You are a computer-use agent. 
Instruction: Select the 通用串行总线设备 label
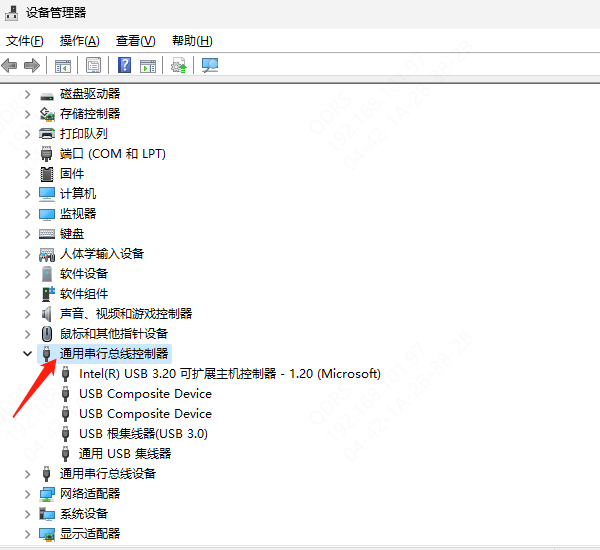tap(108, 474)
